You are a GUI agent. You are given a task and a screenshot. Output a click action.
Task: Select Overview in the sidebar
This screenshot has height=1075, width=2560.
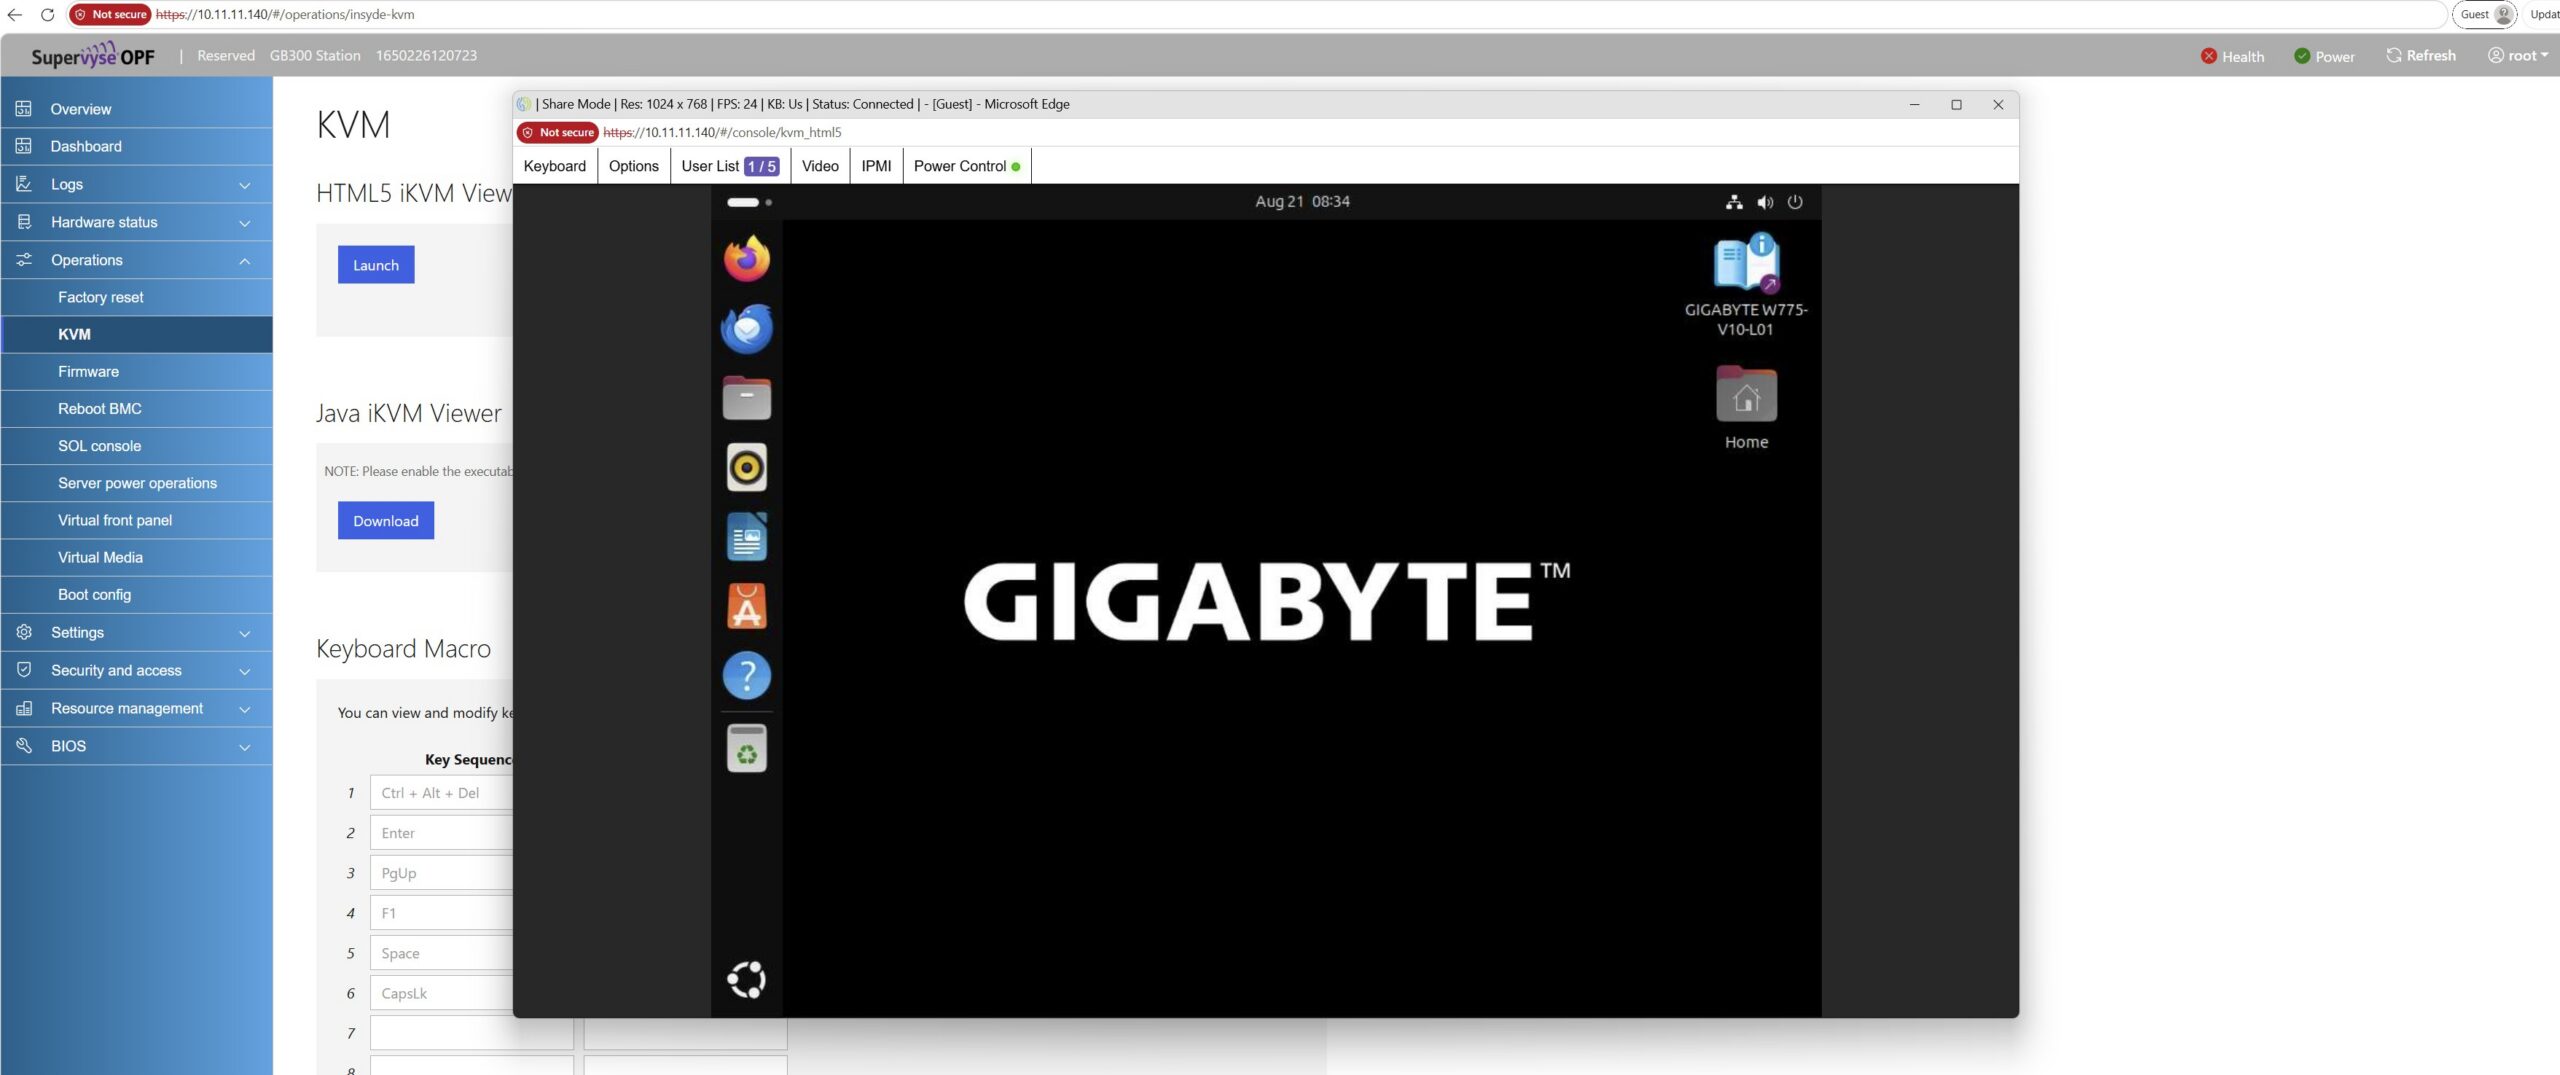point(136,109)
